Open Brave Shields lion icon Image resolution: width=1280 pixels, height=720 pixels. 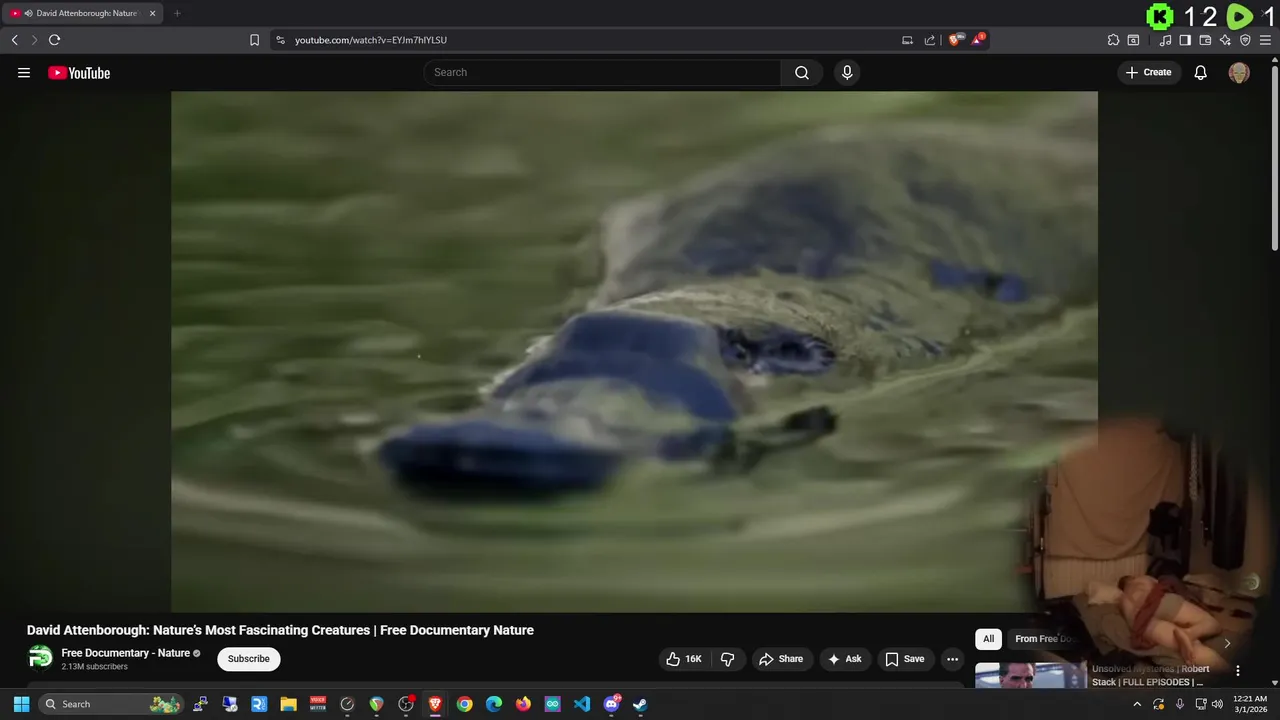(x=955, y=40)
